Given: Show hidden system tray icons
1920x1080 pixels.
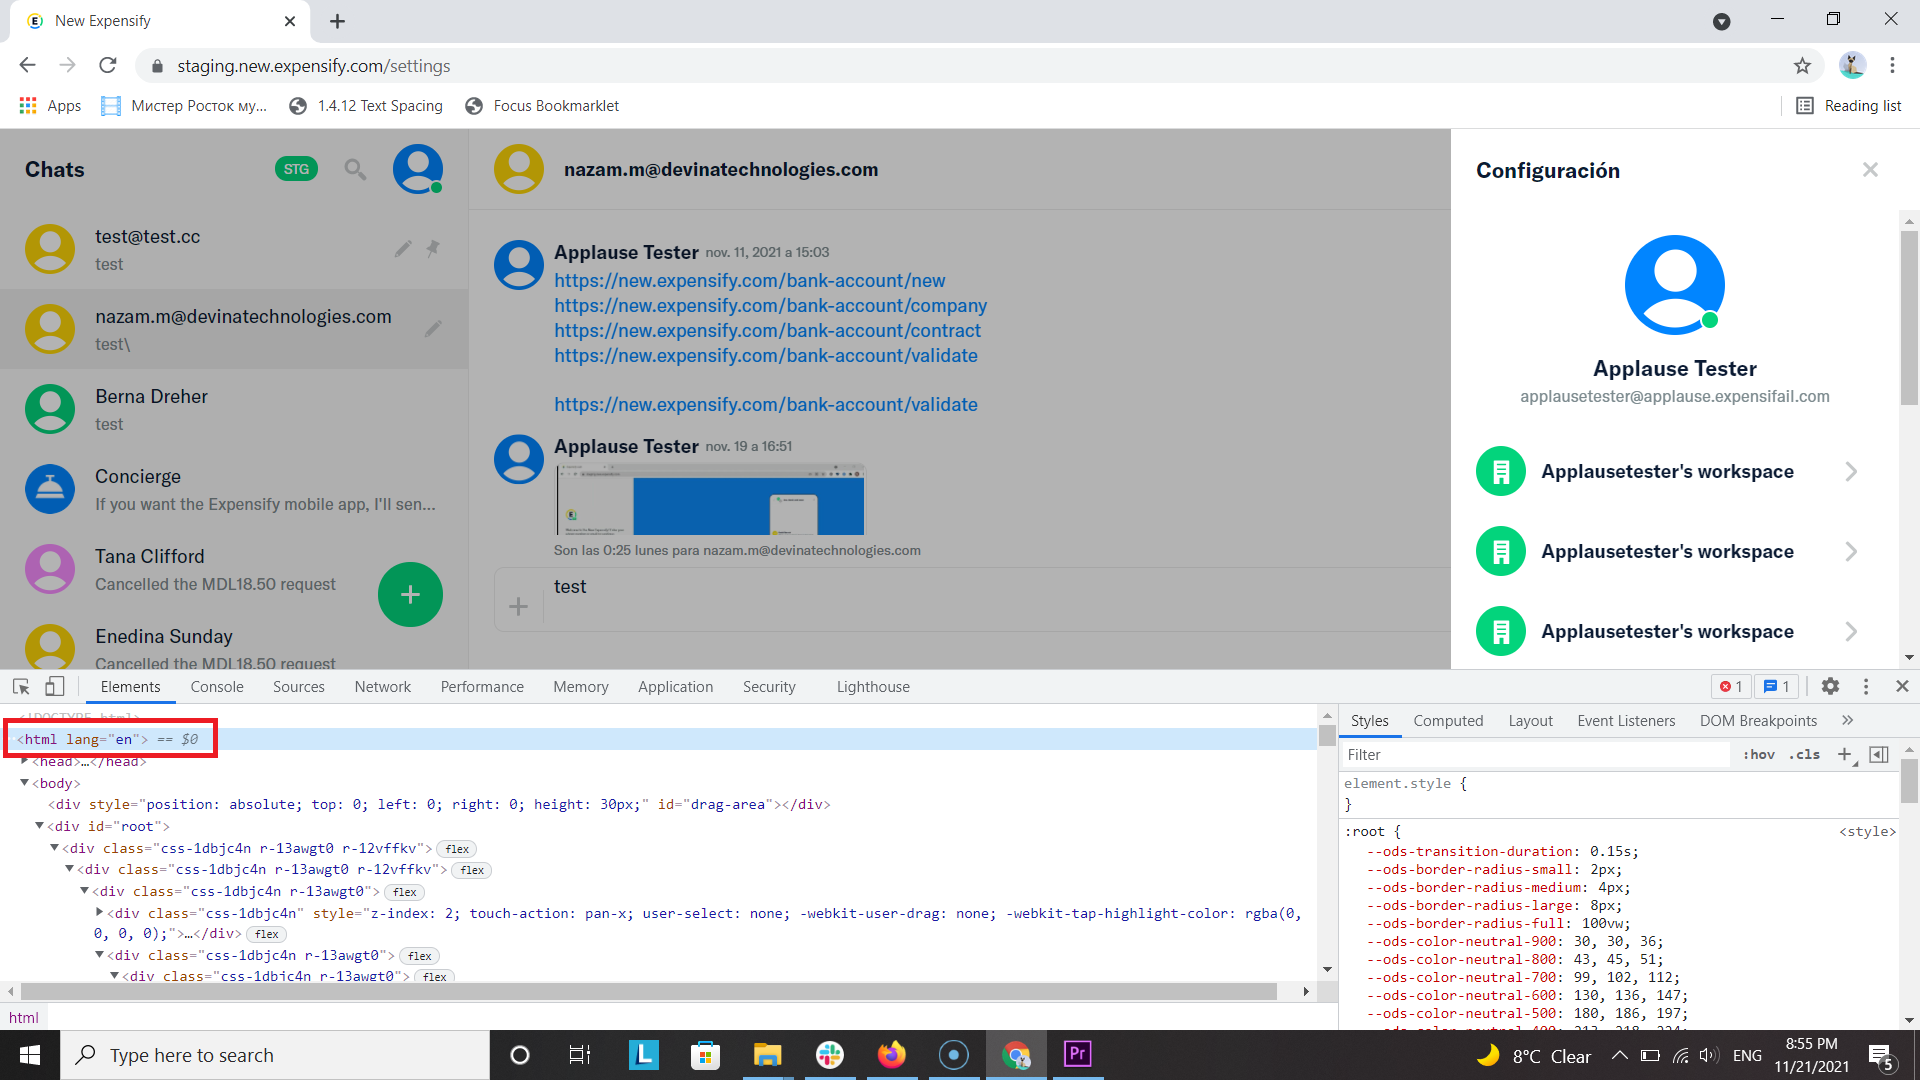Looking at the screenshot, I should [x=1620, y=1055].
